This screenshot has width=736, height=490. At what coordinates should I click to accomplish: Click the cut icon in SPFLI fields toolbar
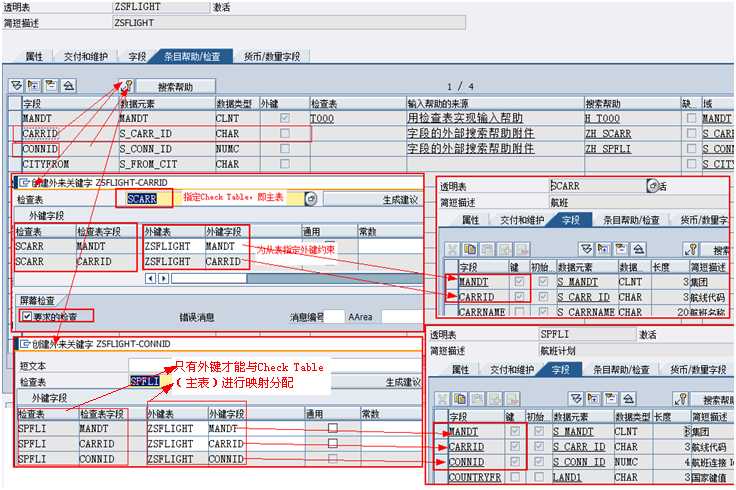(442, 398)
